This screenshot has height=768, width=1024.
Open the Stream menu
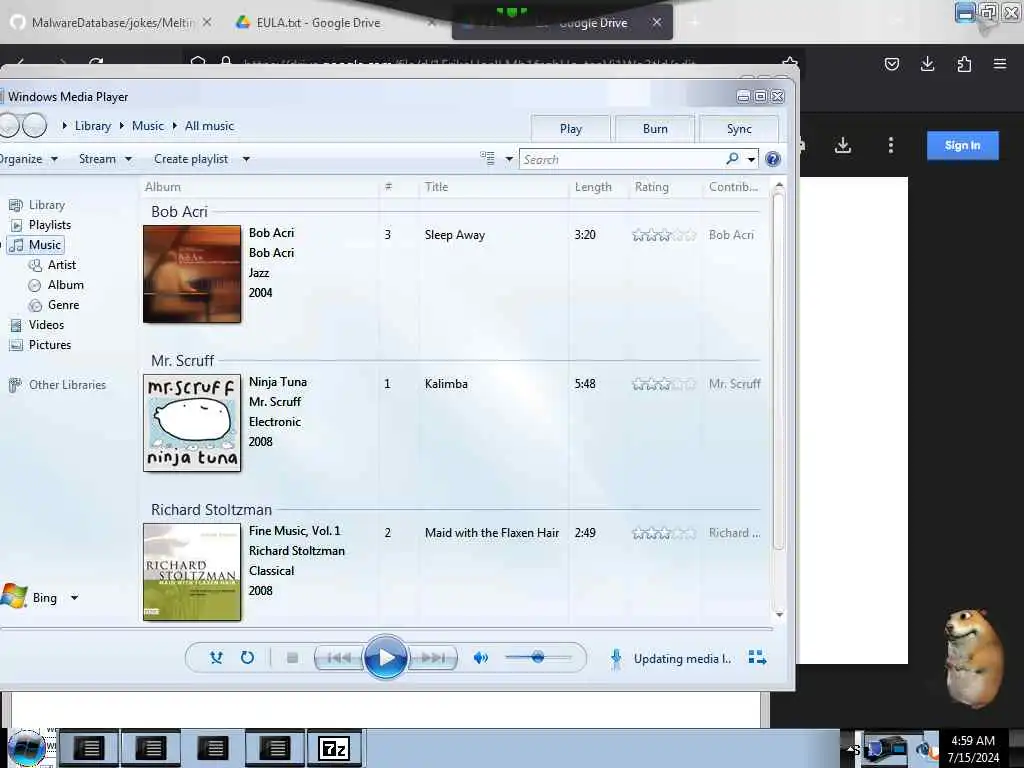pos(105,159)
